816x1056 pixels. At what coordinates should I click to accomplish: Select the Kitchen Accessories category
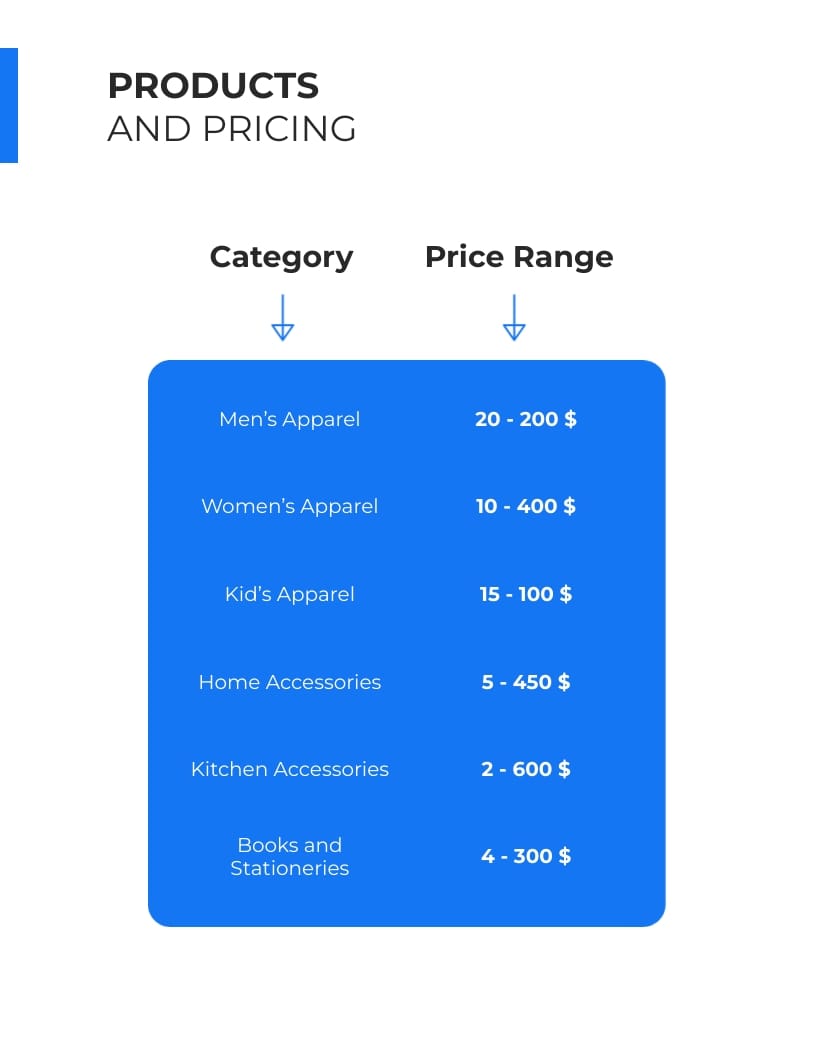[x=290, y=769]
